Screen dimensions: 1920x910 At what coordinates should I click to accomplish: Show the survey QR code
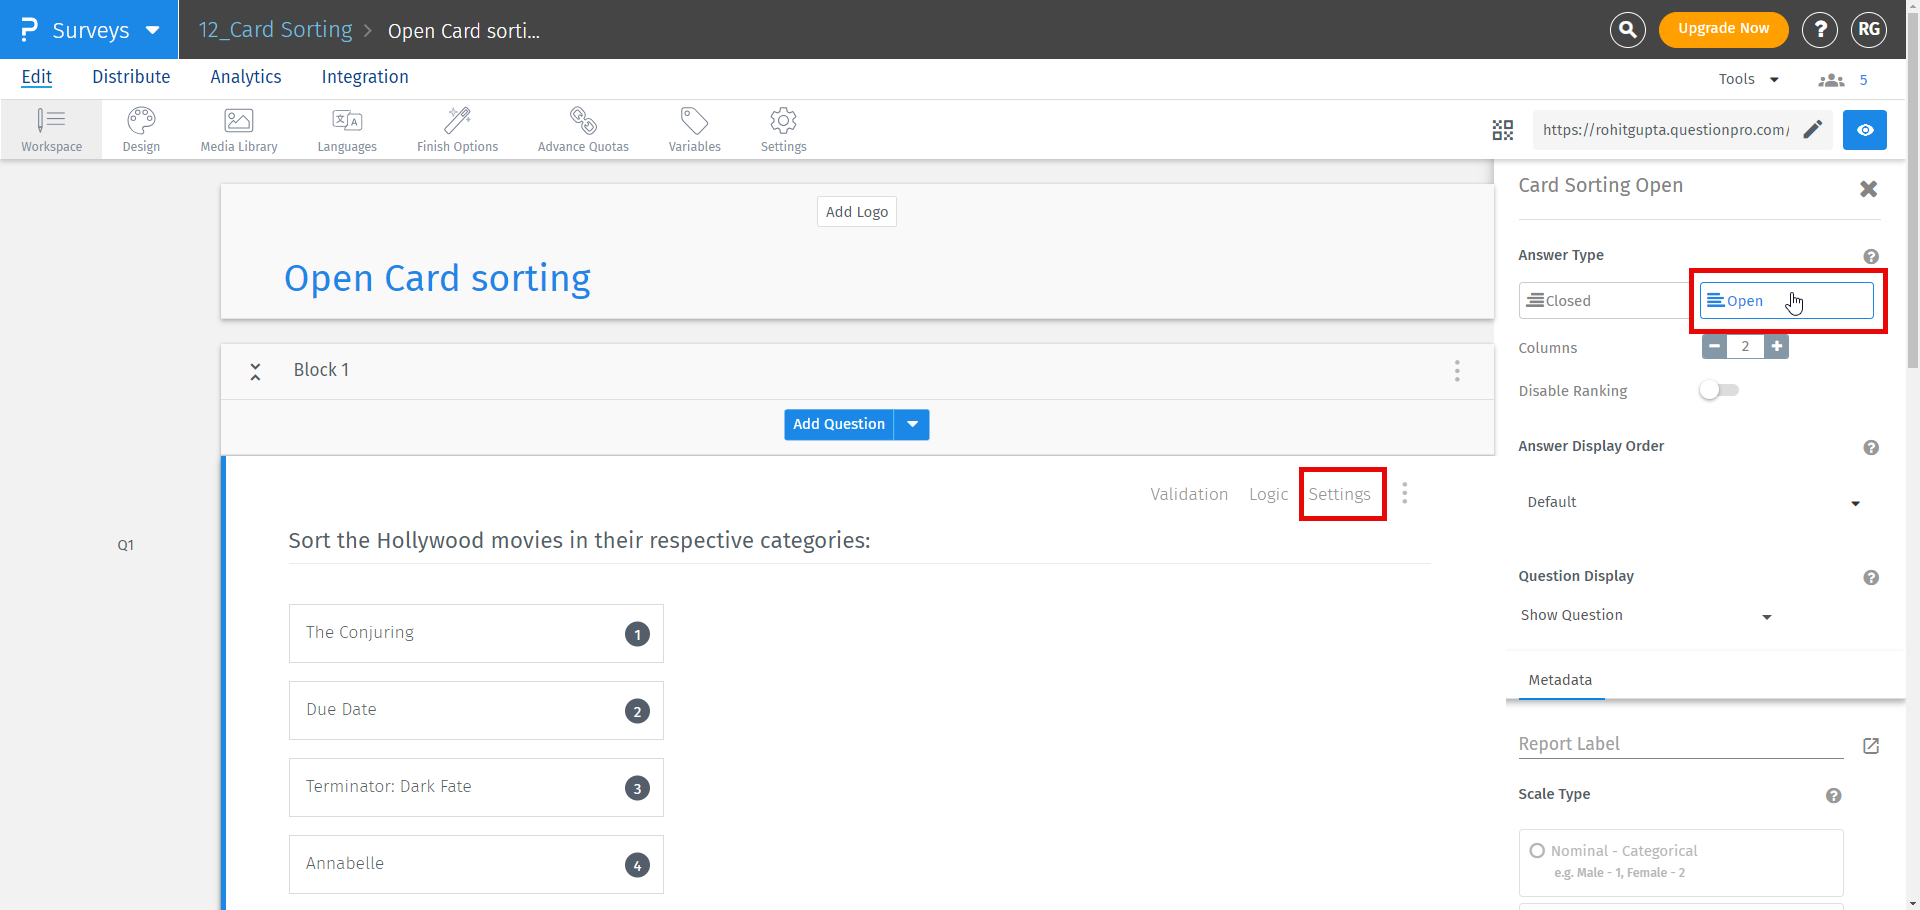tap(1503, 130)
